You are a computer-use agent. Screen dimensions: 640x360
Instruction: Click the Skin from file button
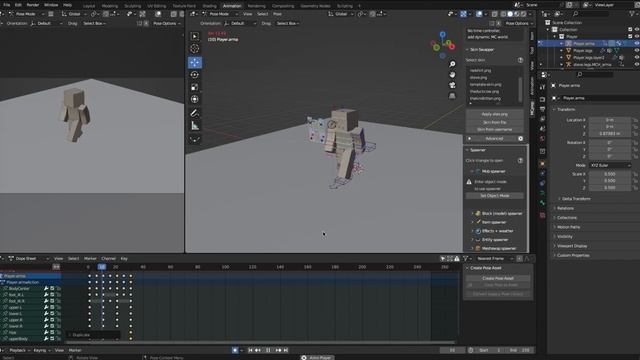[x=495, y=122]
